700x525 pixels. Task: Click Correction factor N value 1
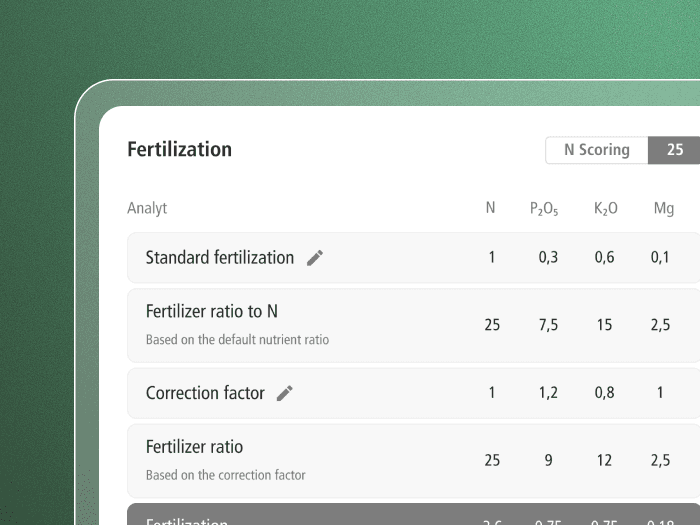491,393
